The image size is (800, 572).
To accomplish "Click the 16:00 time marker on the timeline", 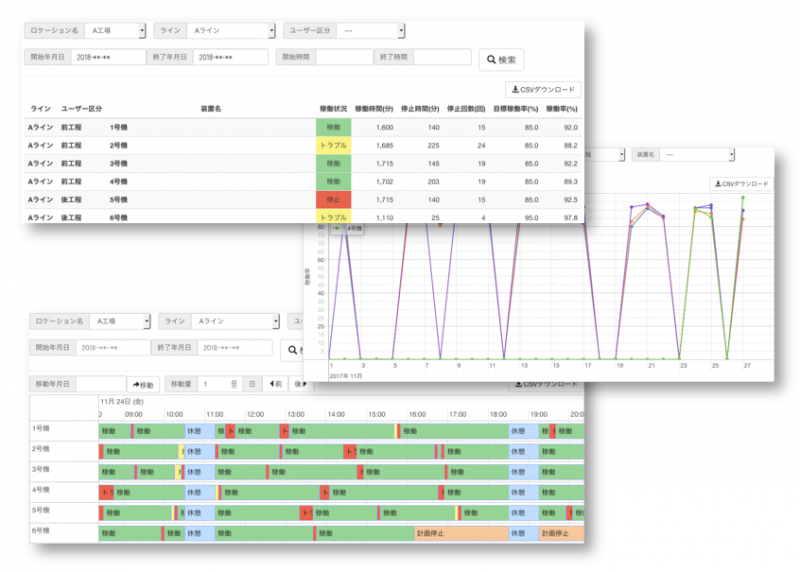I will point(417,414).
